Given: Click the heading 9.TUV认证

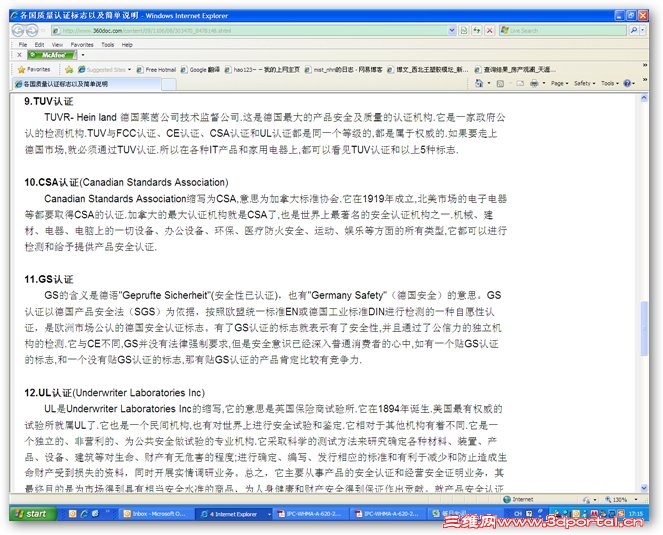Looking at the screenshot, I should [49, 101].
